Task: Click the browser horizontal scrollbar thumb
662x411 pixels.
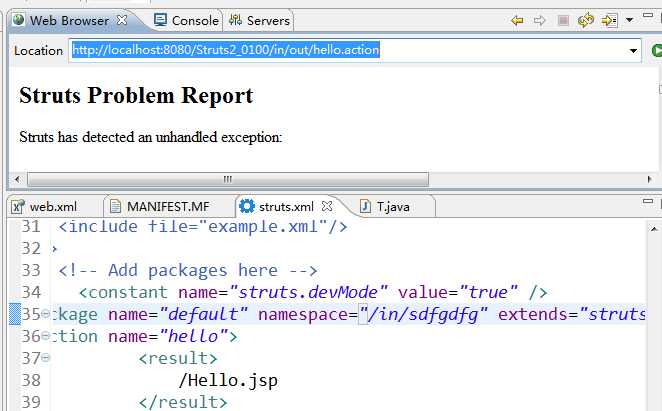Action: tap(228, 179)
